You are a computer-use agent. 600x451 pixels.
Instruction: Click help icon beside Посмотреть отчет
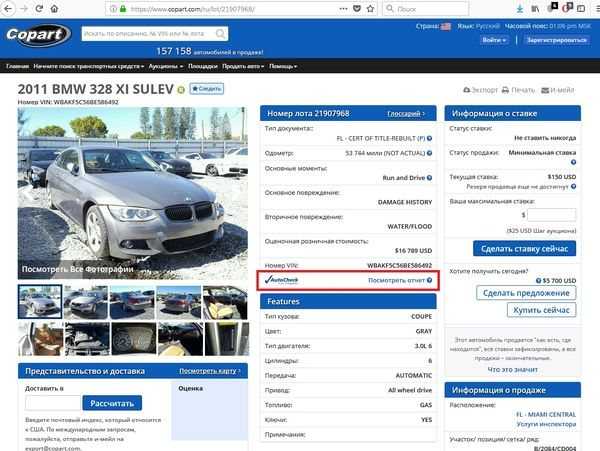[429, 280]
